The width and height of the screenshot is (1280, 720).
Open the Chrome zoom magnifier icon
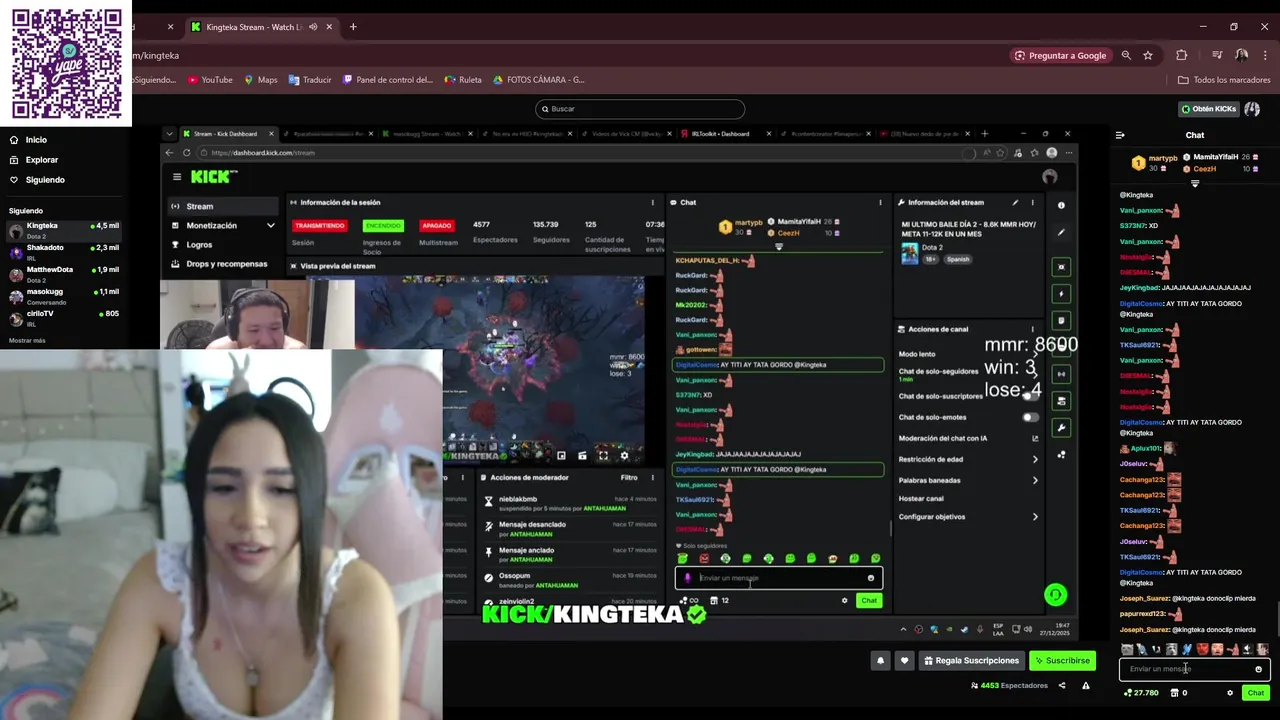click(x=1126, y=56)
